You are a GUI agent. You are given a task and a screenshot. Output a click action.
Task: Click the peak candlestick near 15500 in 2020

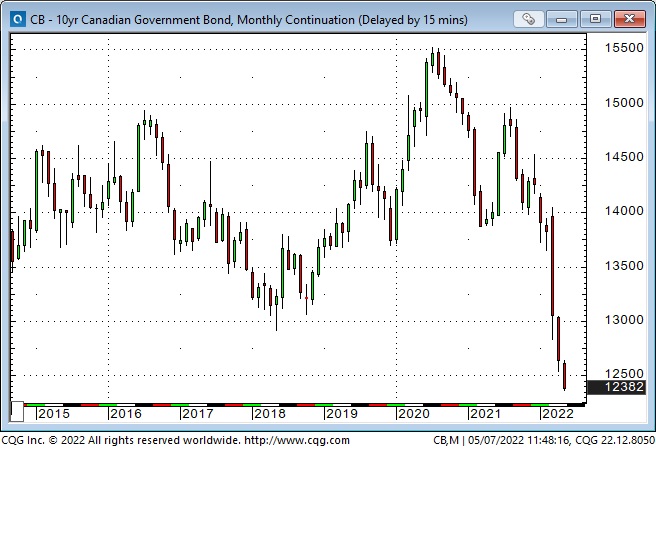[433, 59]
